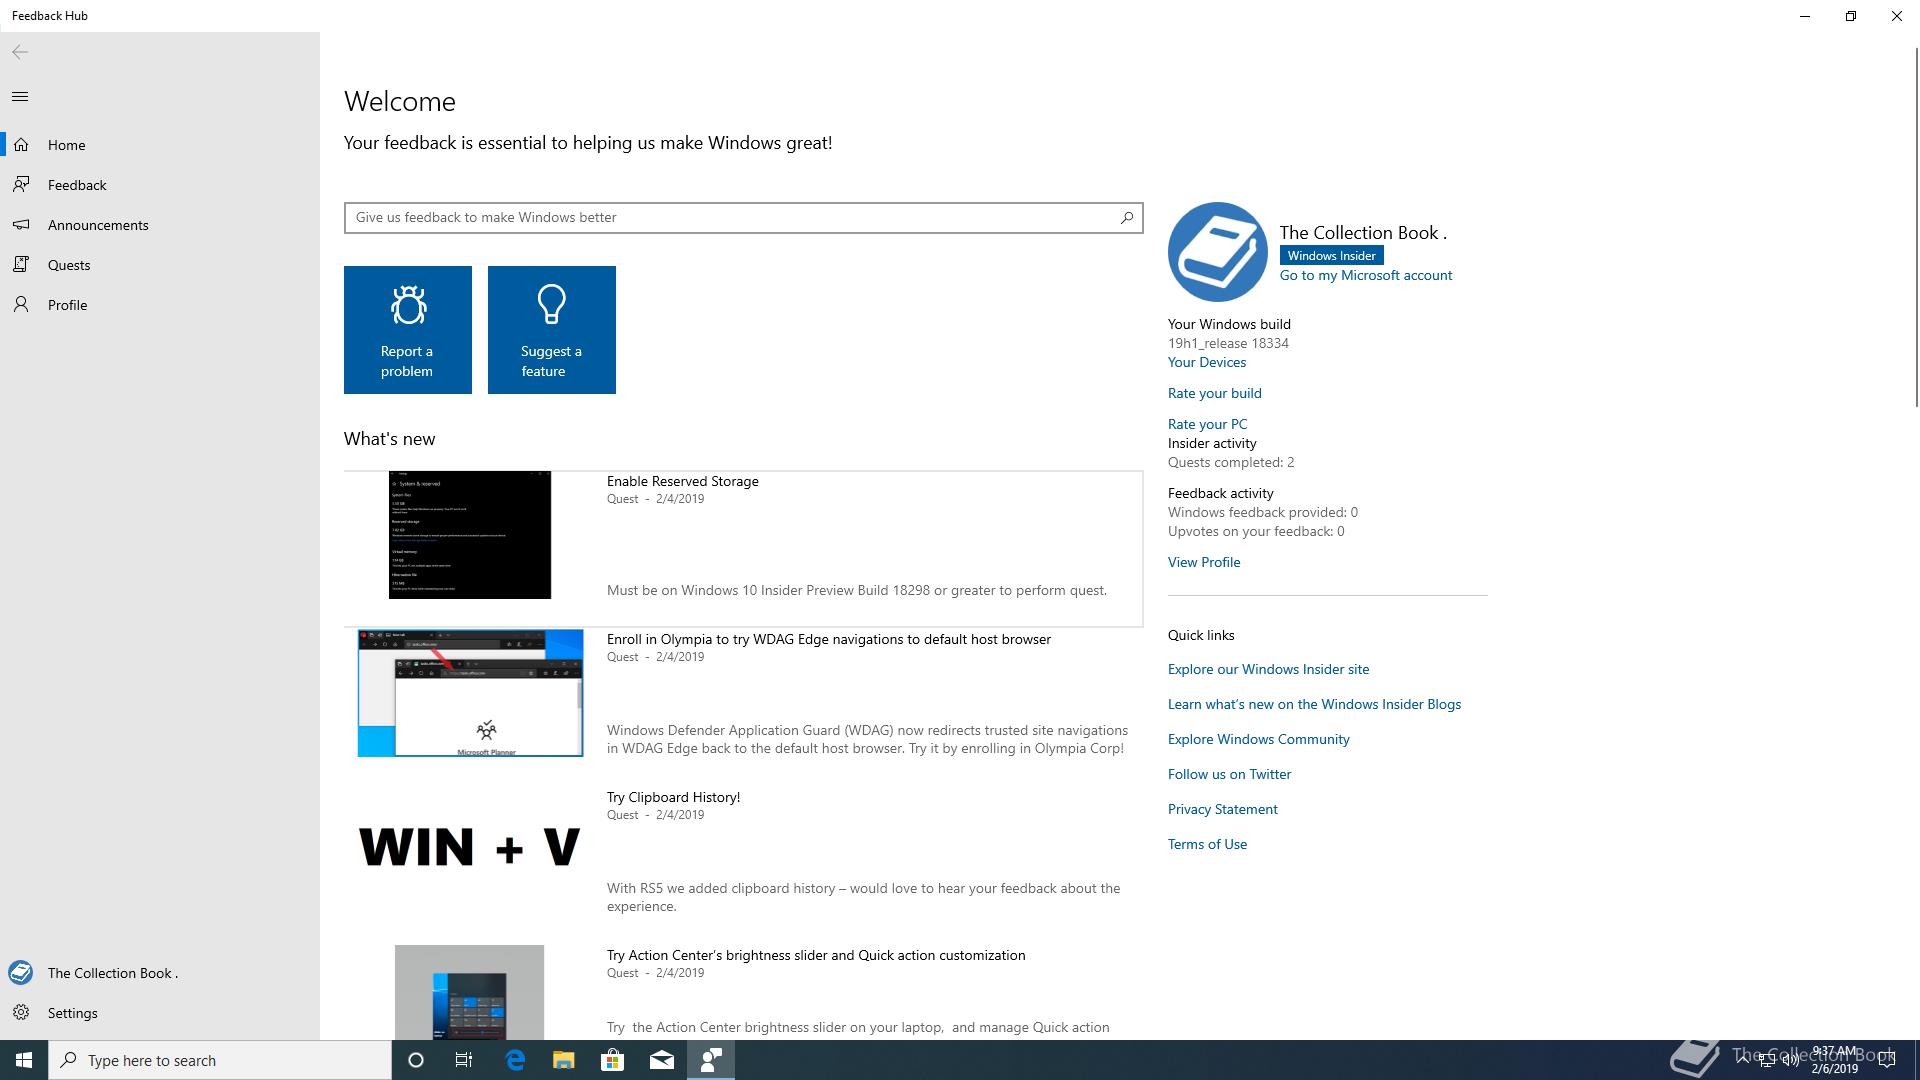Click the volume speaker tray icon

pos(1790,1060)
